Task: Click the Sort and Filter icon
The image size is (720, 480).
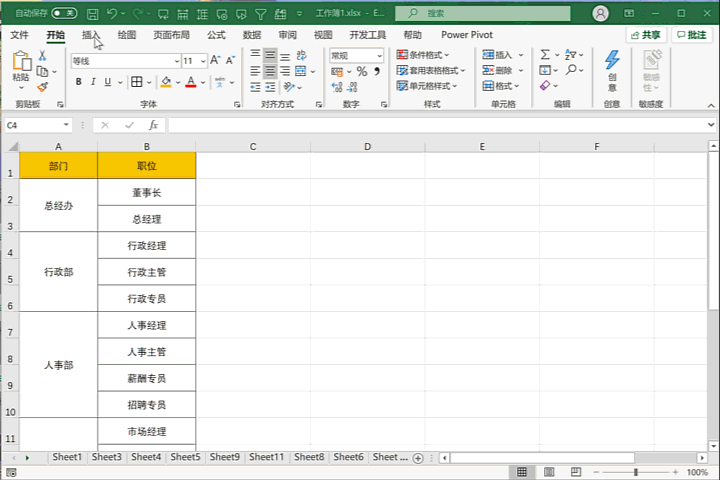Action: [571, 55]
